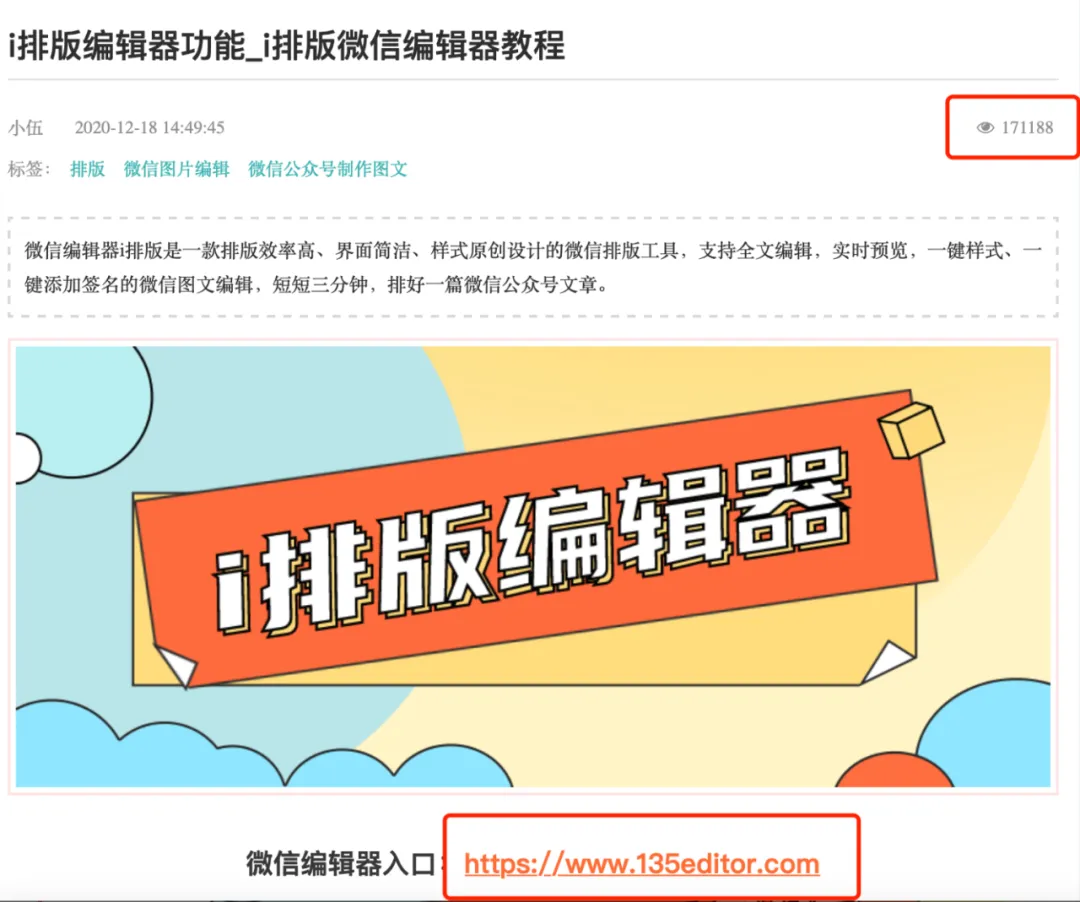Click the article title i排版编辑器功能
1080x902 pixels.
[x=127, y=47]
